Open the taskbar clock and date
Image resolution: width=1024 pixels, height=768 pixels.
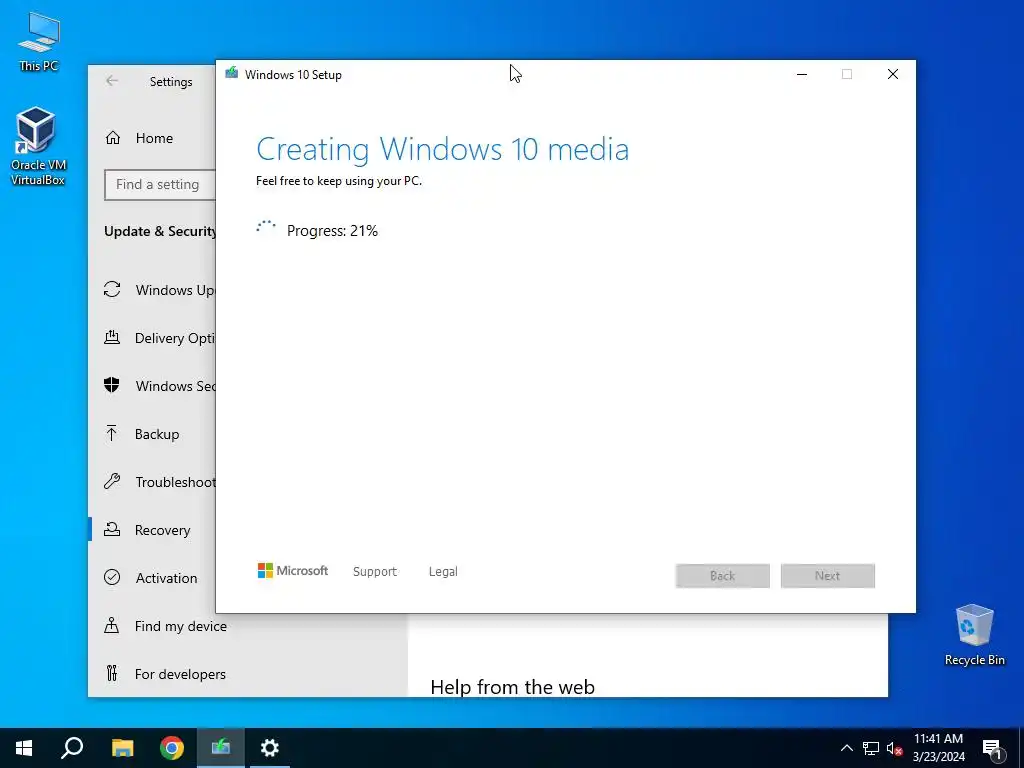[x=938, y=748]
